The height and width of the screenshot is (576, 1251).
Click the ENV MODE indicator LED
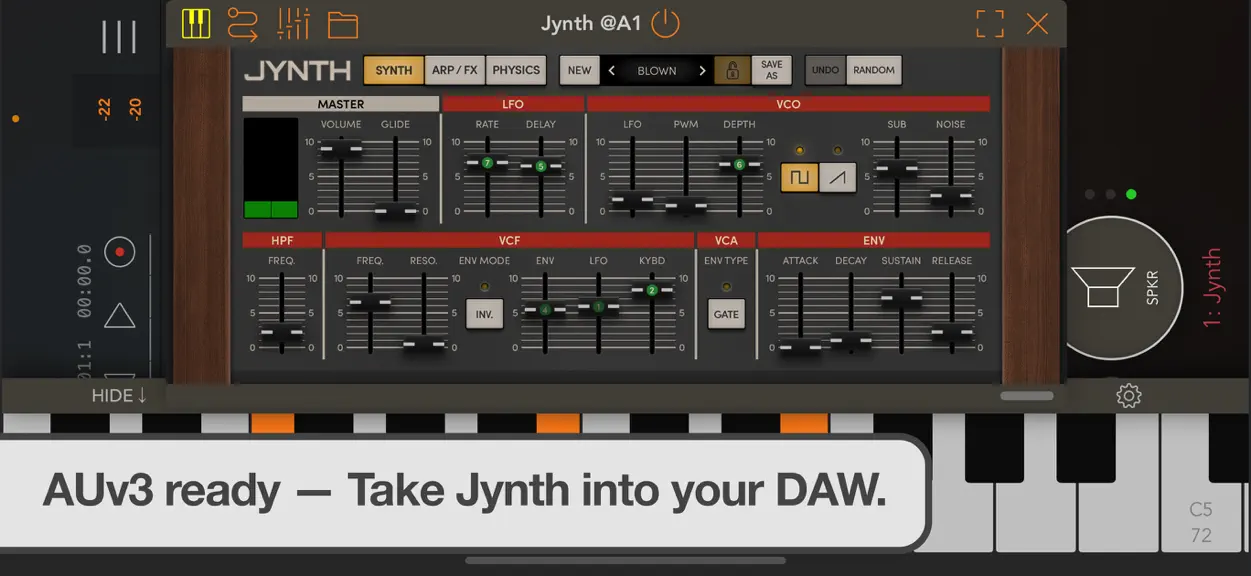(485, 287)
